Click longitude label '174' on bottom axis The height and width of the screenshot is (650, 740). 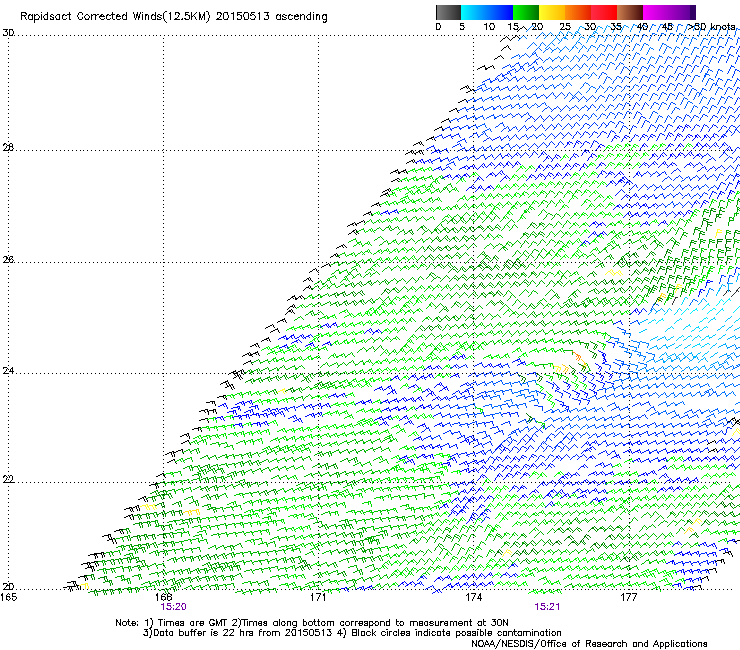tap(473, 597)
